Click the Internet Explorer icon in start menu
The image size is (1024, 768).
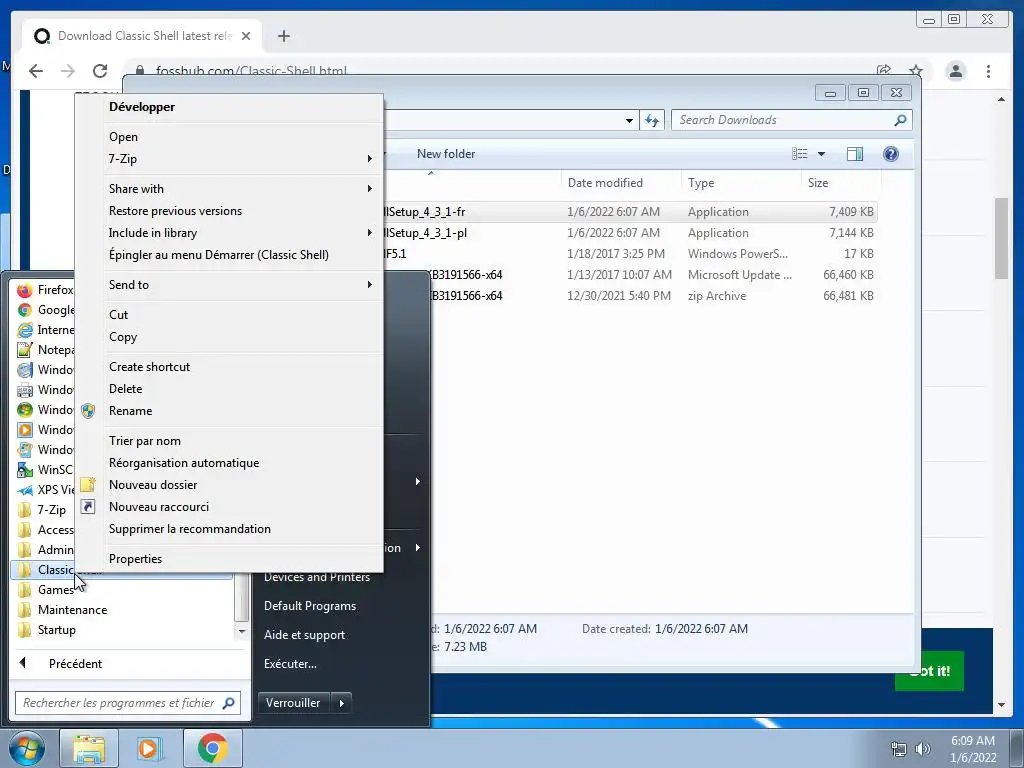click(25, 330)
